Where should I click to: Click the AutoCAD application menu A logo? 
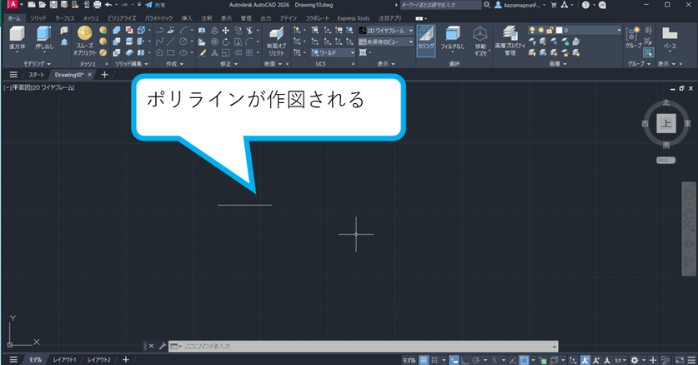coord(12,5)
